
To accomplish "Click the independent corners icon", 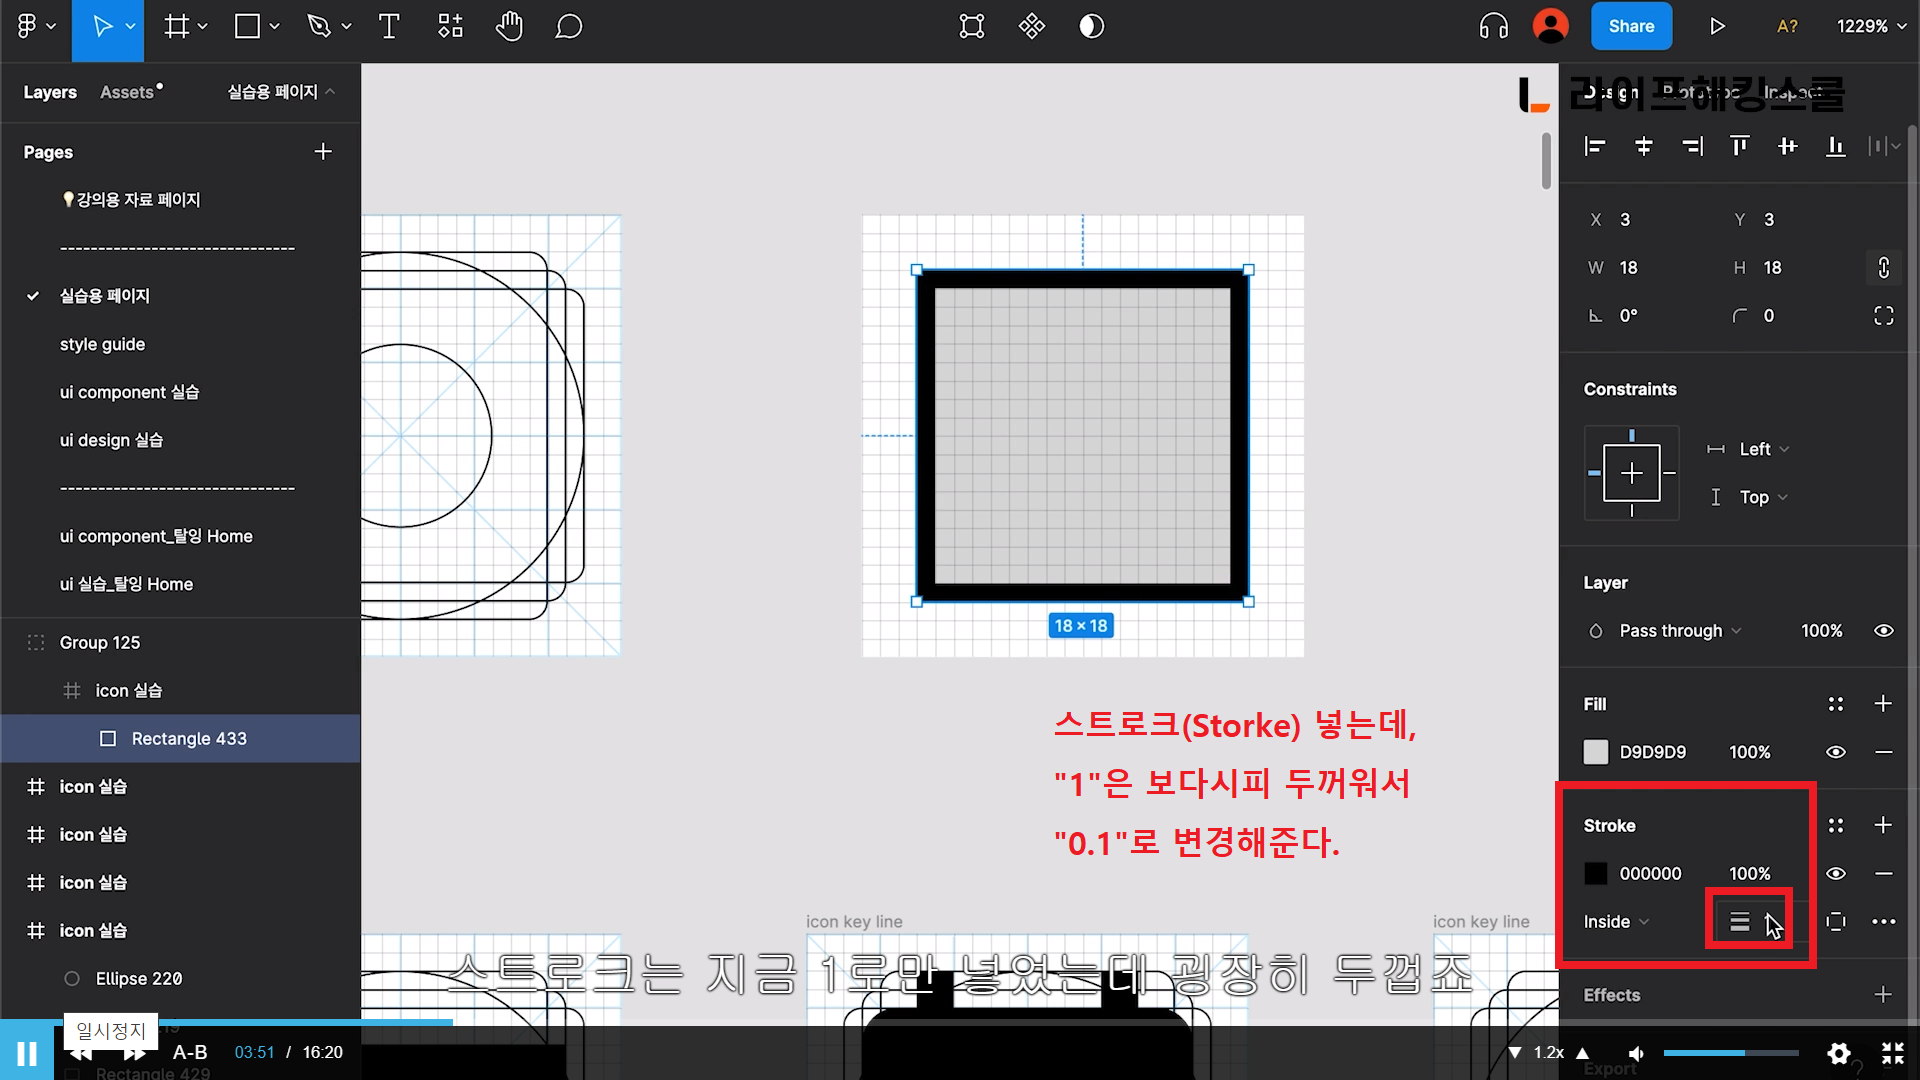I will pos(1883,316).
